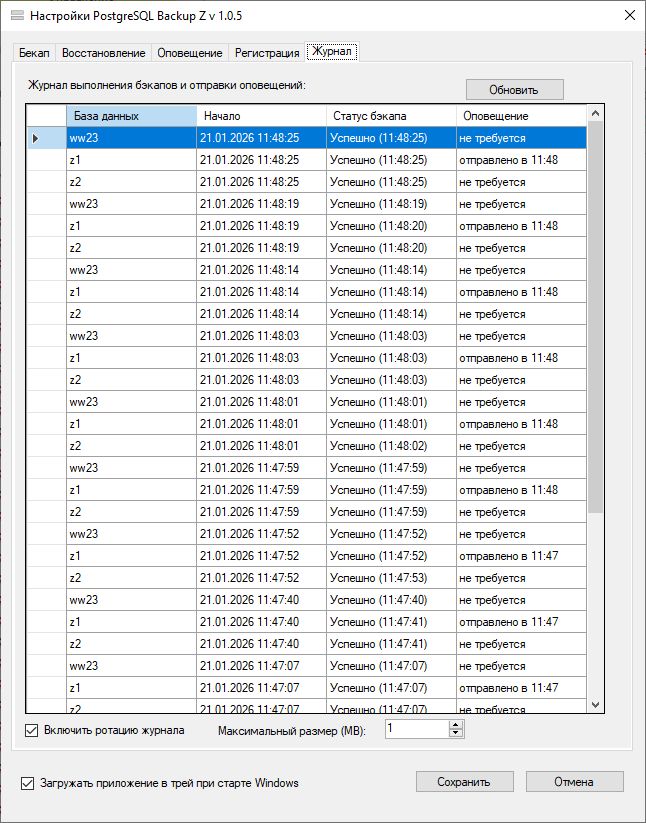This screenshot has height=823, width=646.
Task: Click 'Успешно (11:47:53)' status cell
Action: (x=391, y=578)
